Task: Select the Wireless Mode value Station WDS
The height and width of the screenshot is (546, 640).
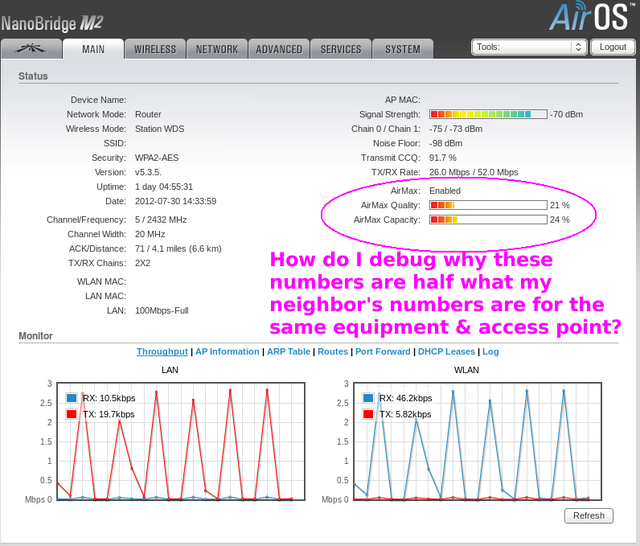Action: 160,129
